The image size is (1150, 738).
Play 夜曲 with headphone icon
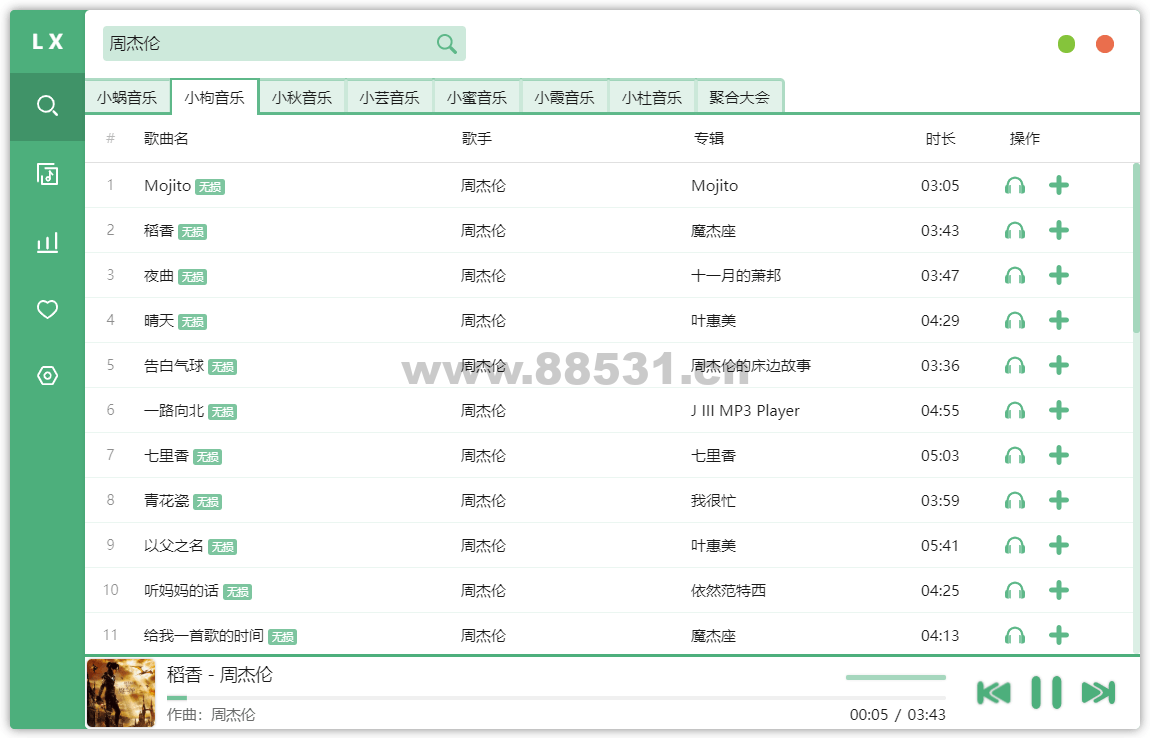pyautogui.click(x=1015, y=276)
